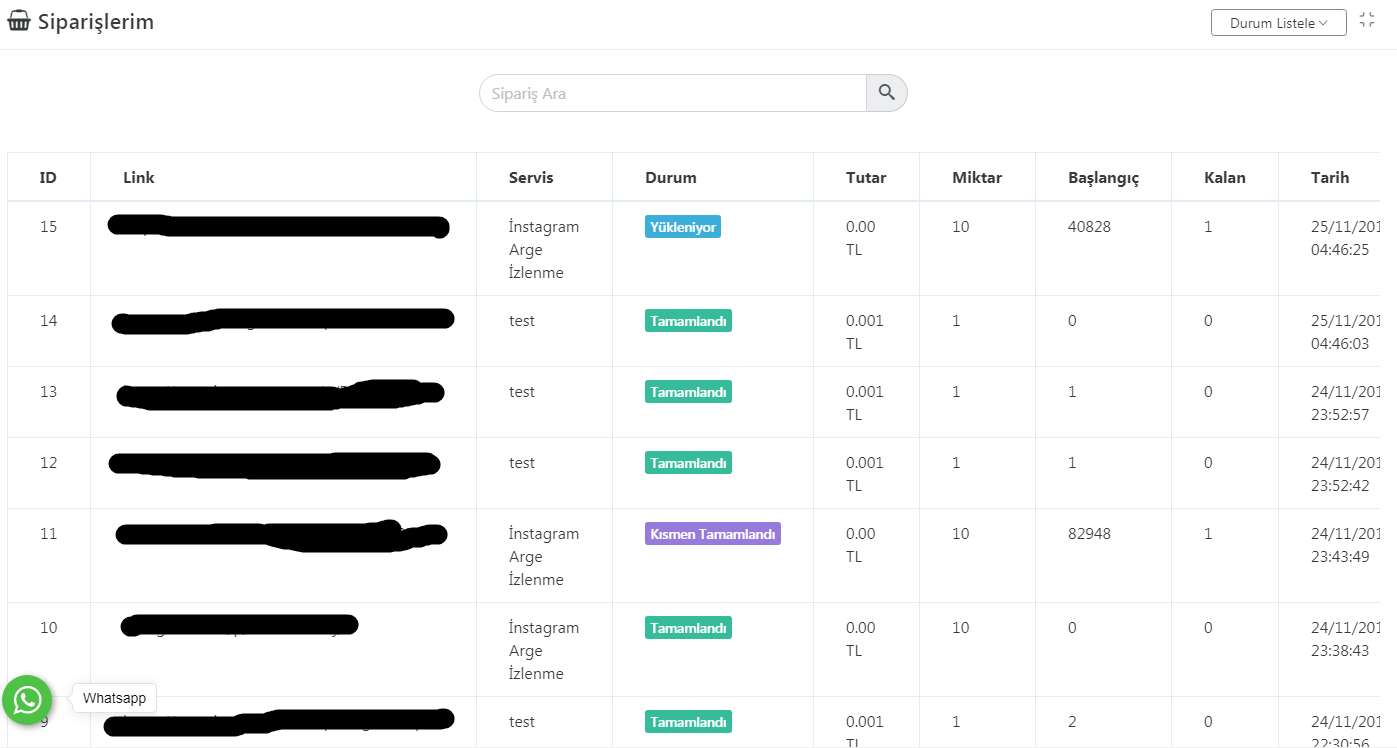The height and width of the screenshot is (748, 1397).
Task: Click Başlangıç value 2 of order 9
Action: tap(1072, 722)
